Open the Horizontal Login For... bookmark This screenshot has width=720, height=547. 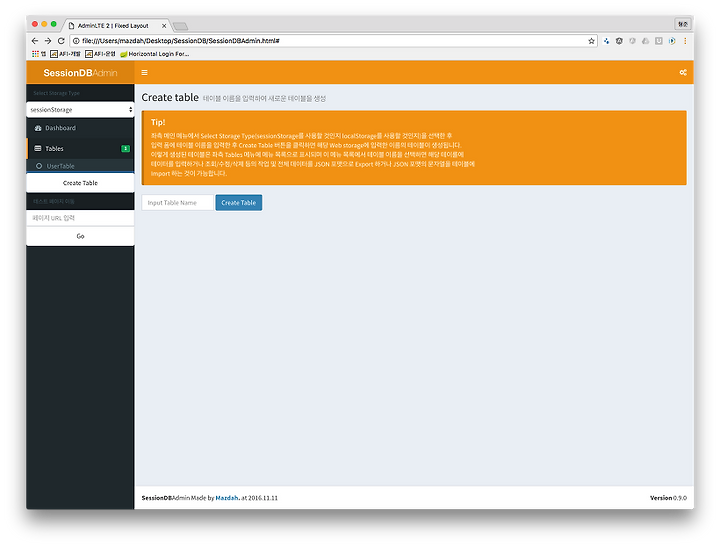click(154, 54)
